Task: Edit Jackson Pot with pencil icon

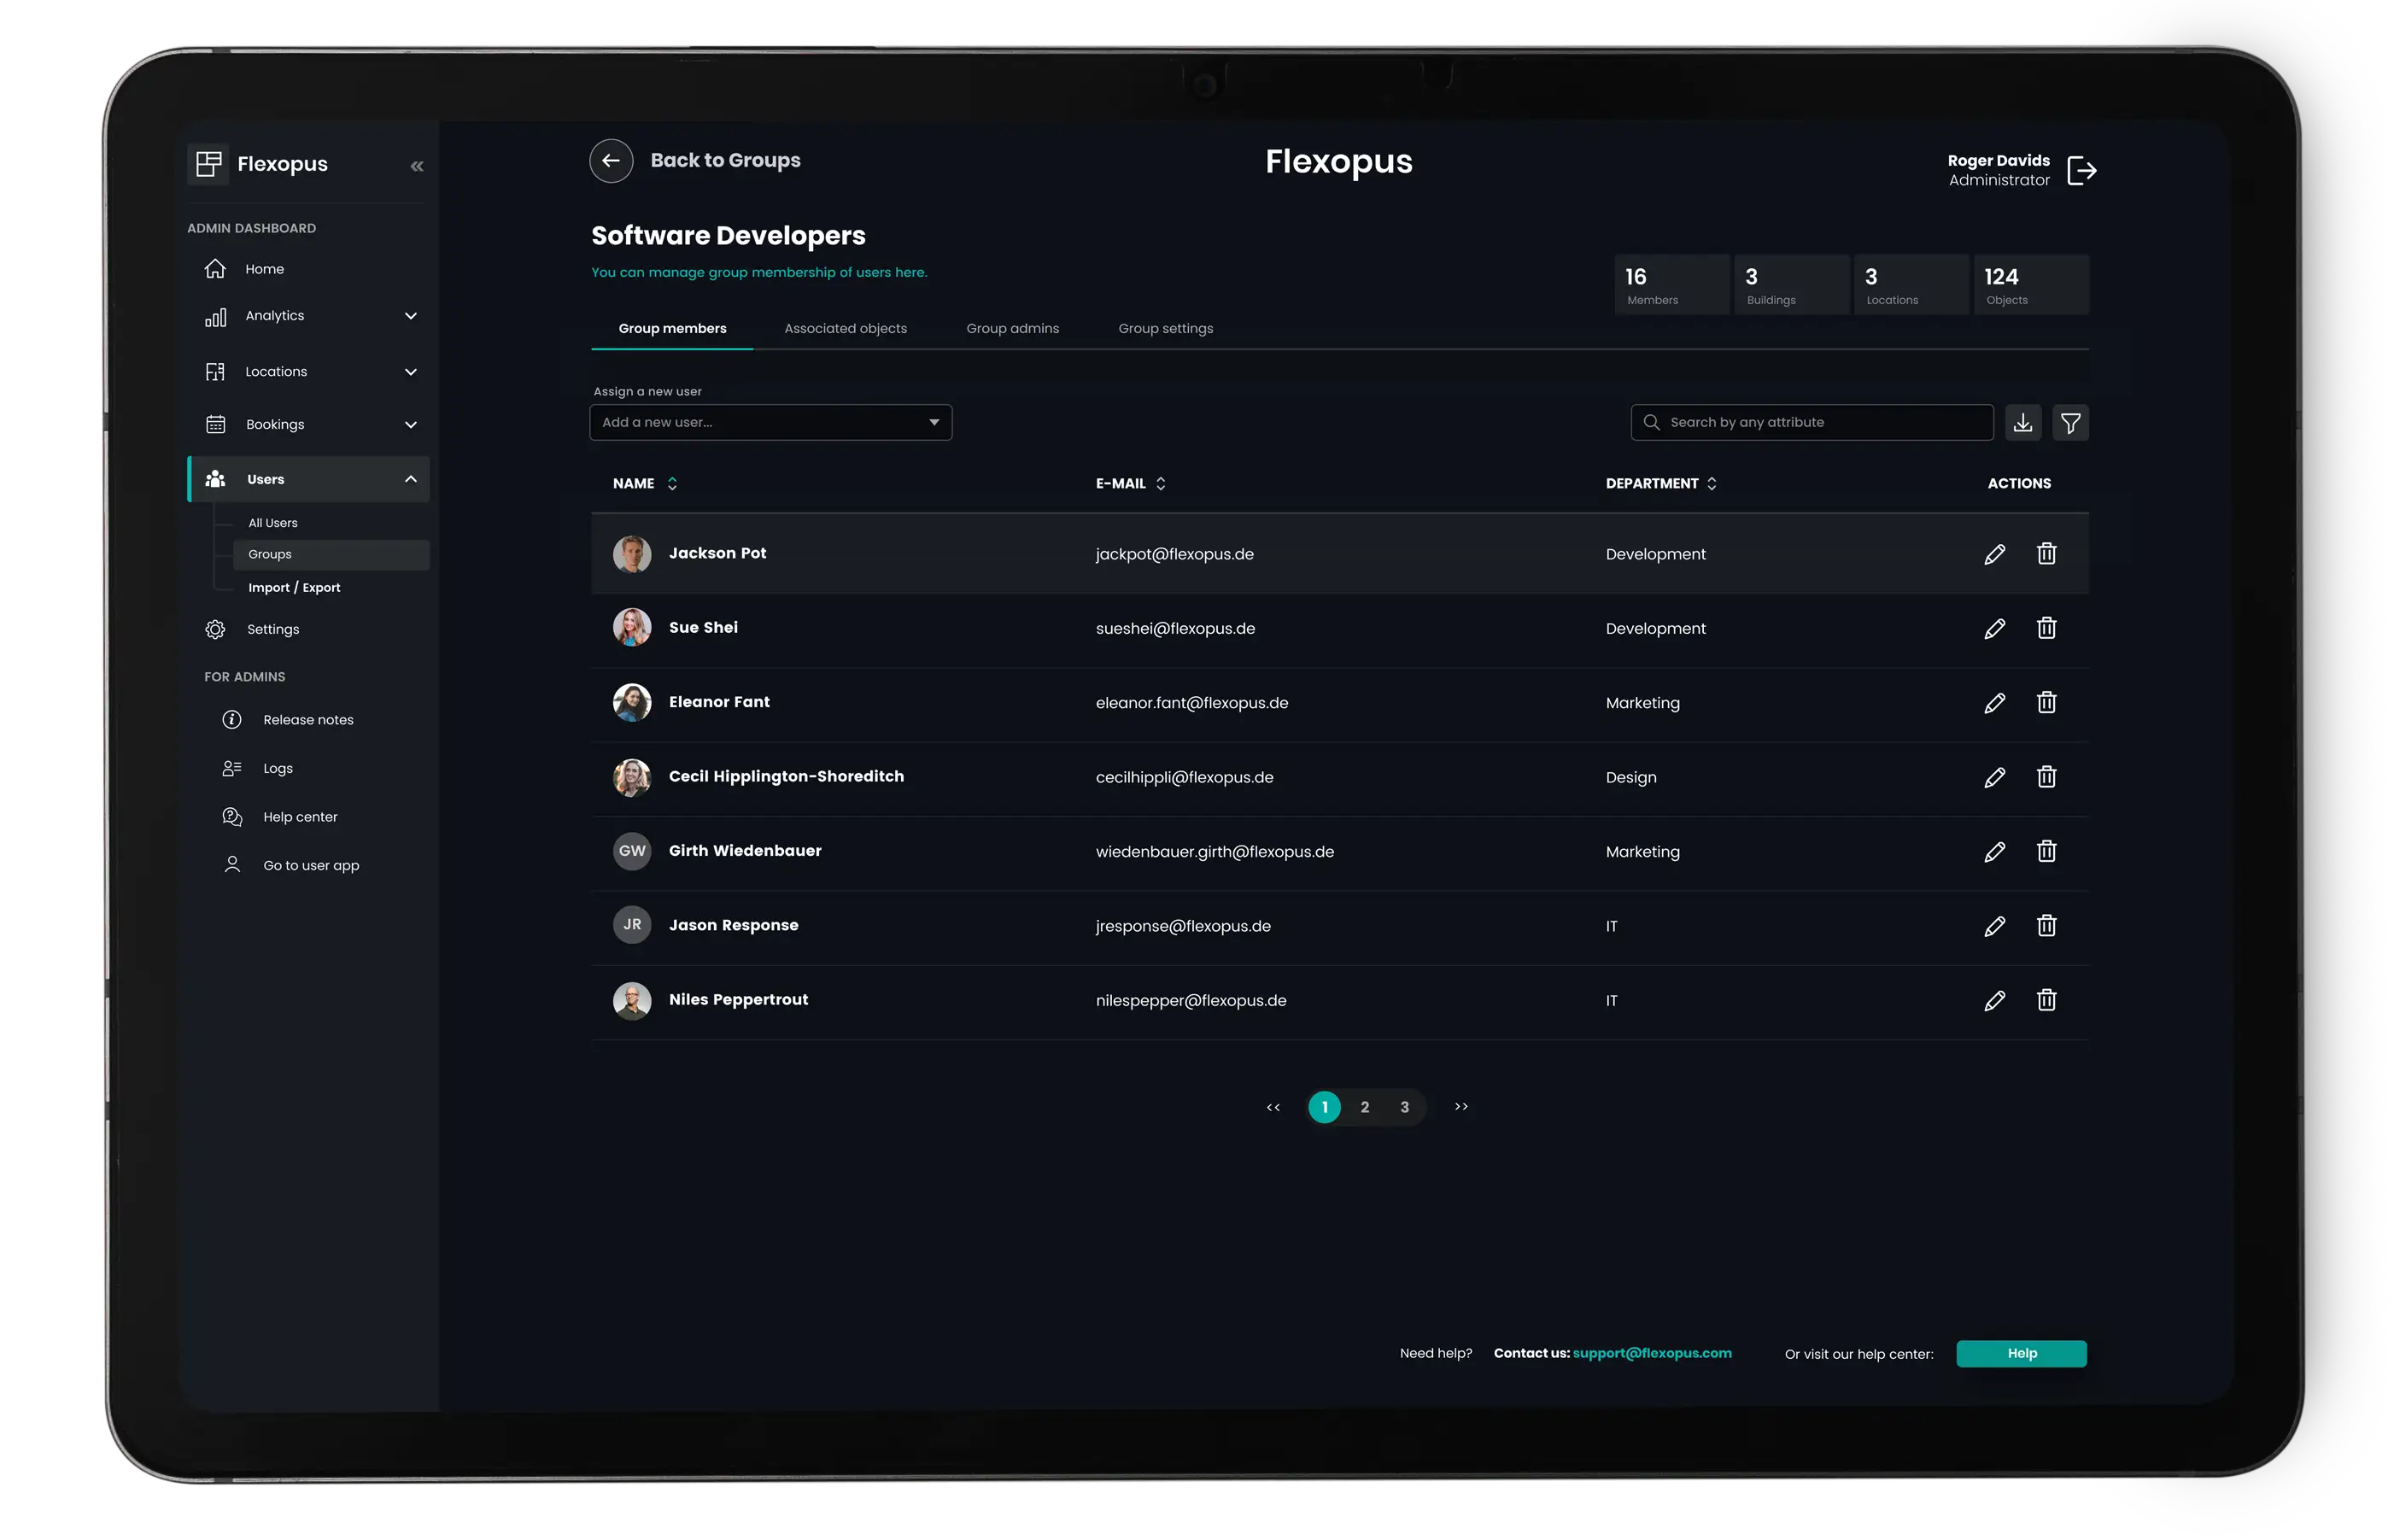Action: [x=1994, y=554]
